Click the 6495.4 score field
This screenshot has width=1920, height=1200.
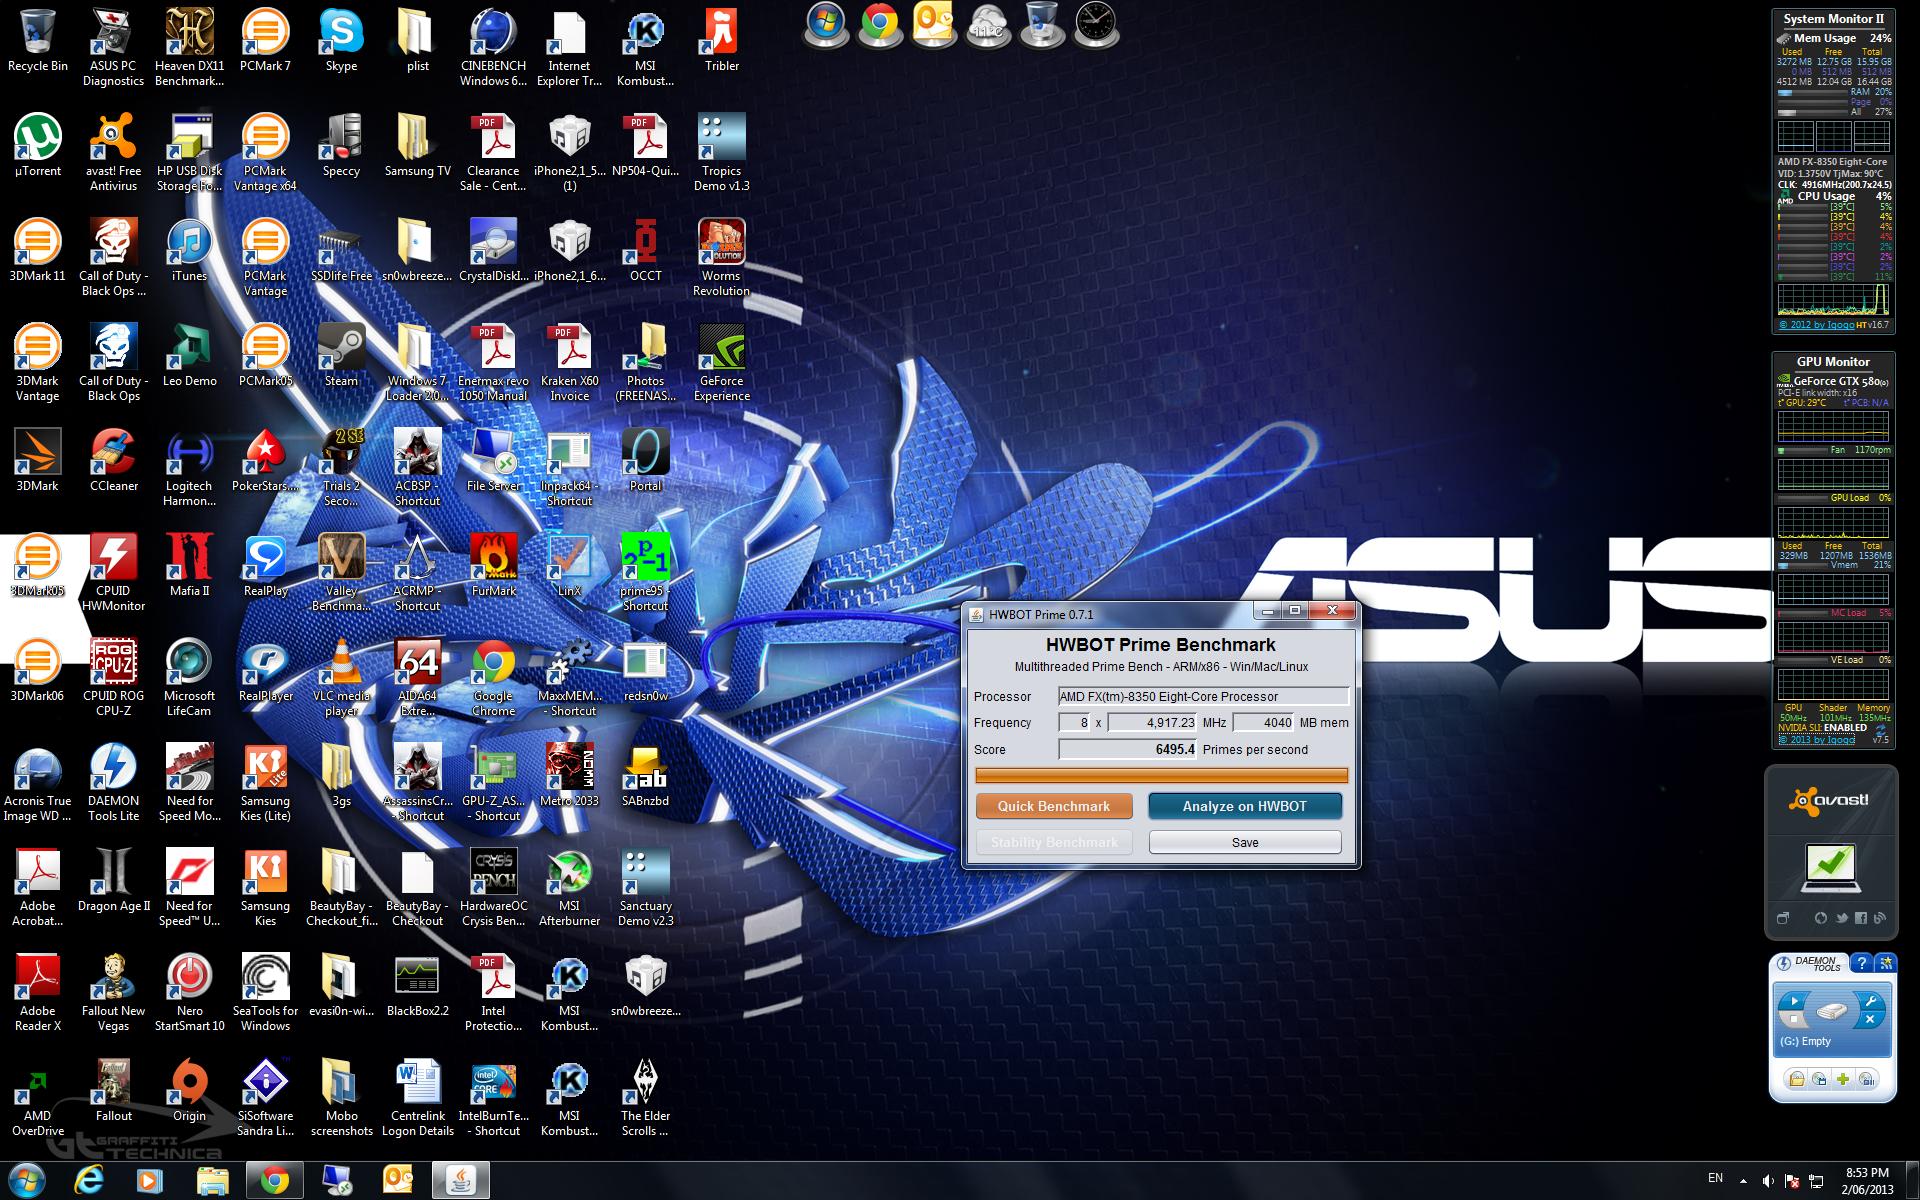tap(1128, 749)
